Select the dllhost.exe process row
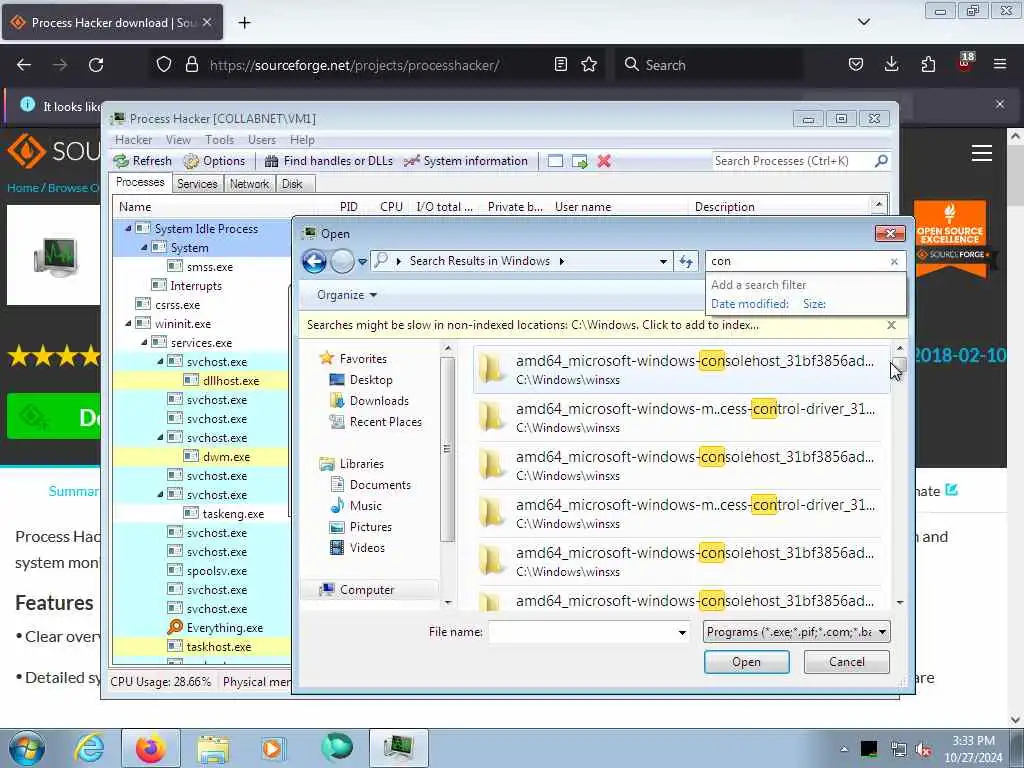Screen dimensions: 1024x768 click(200, 381)
